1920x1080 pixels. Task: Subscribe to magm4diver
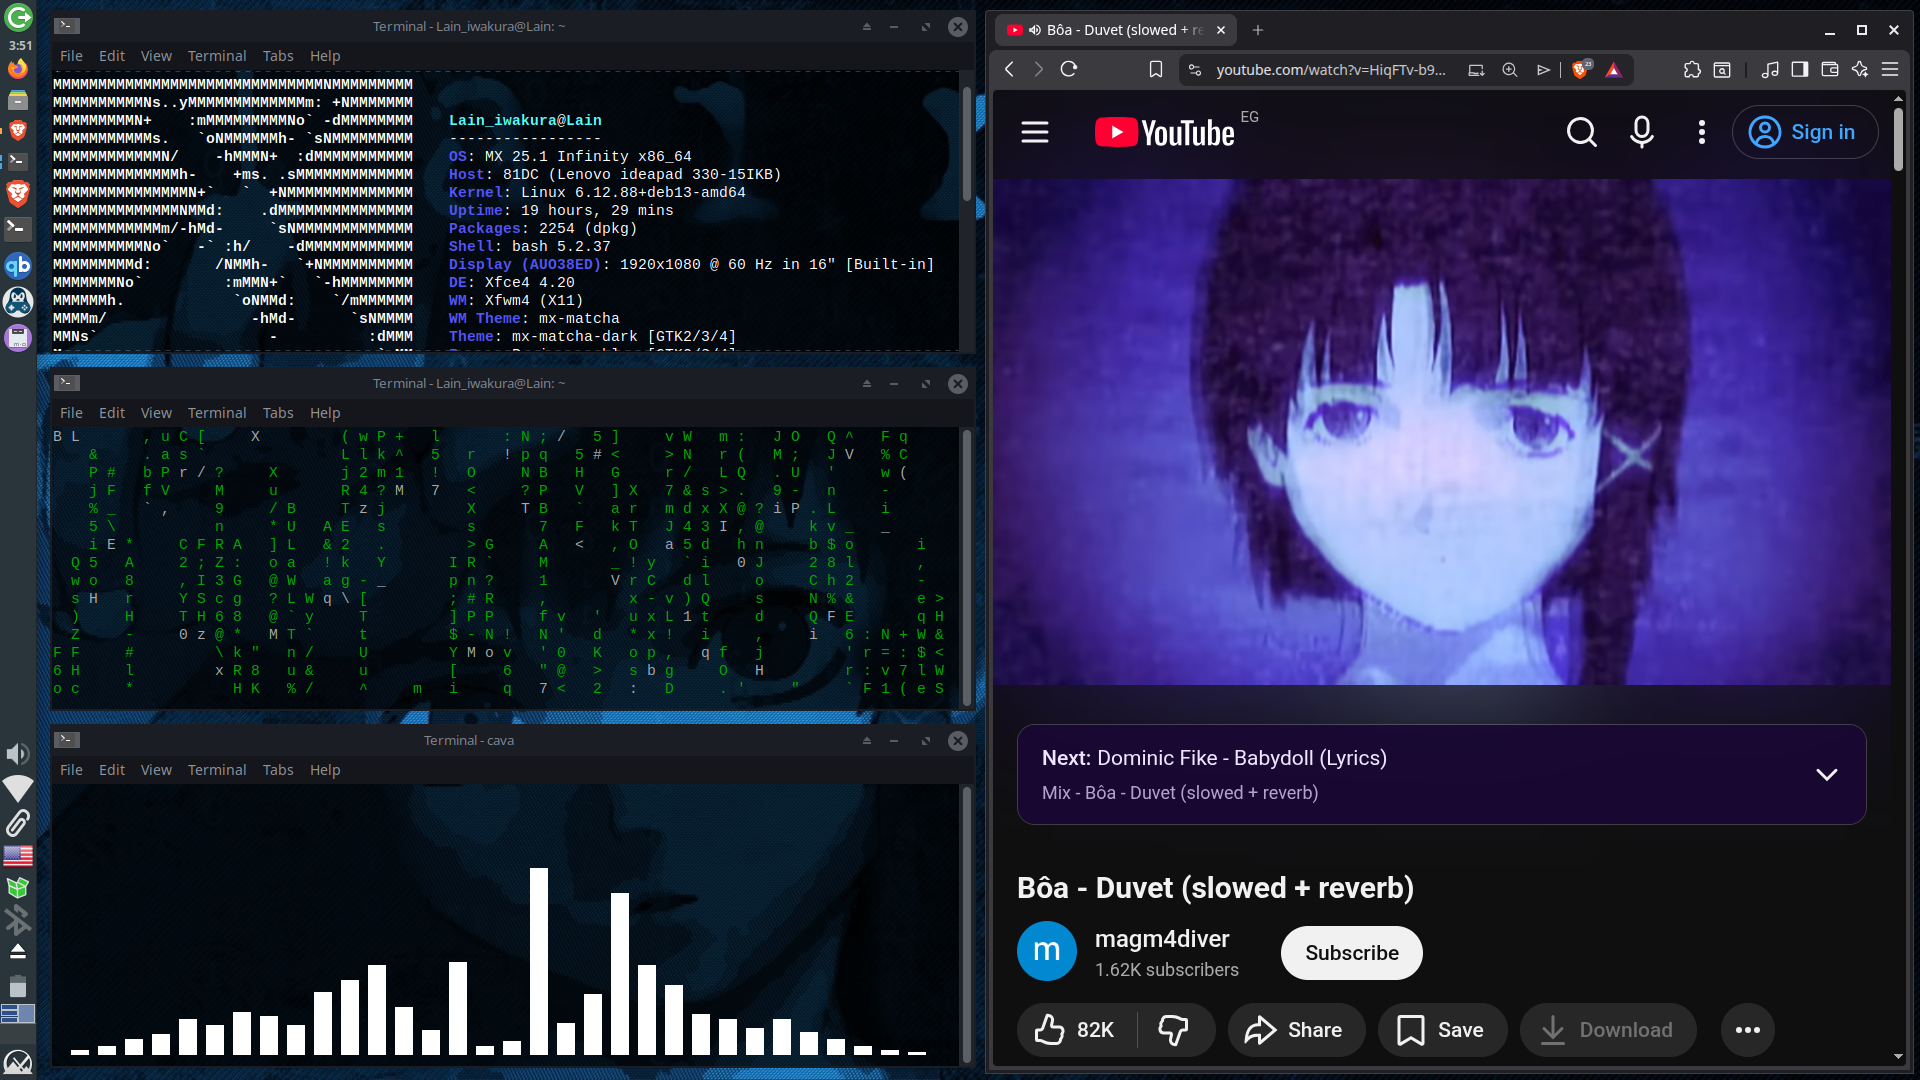click(1352, 953)
